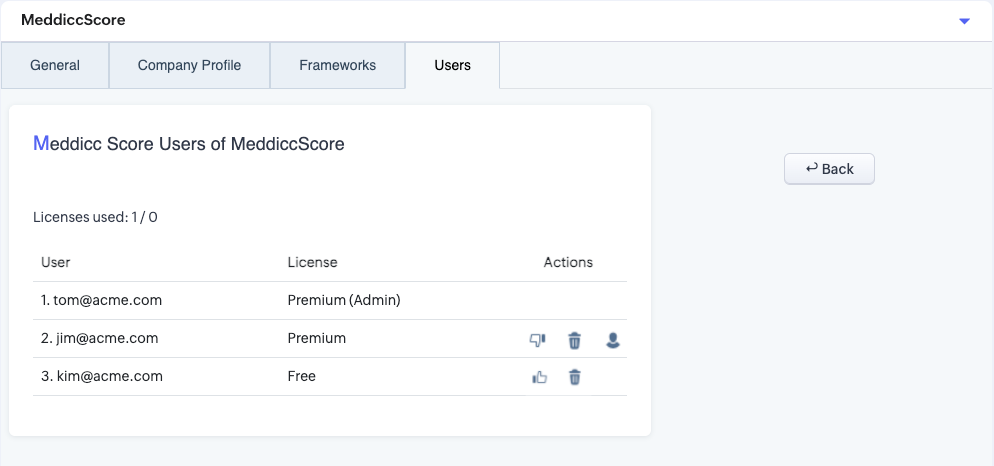Downgrade jim@acme.com with the thumbs-down icon
Image resolution: width=994 pixels, height=466 pixels.
click(x=538, y=340)
